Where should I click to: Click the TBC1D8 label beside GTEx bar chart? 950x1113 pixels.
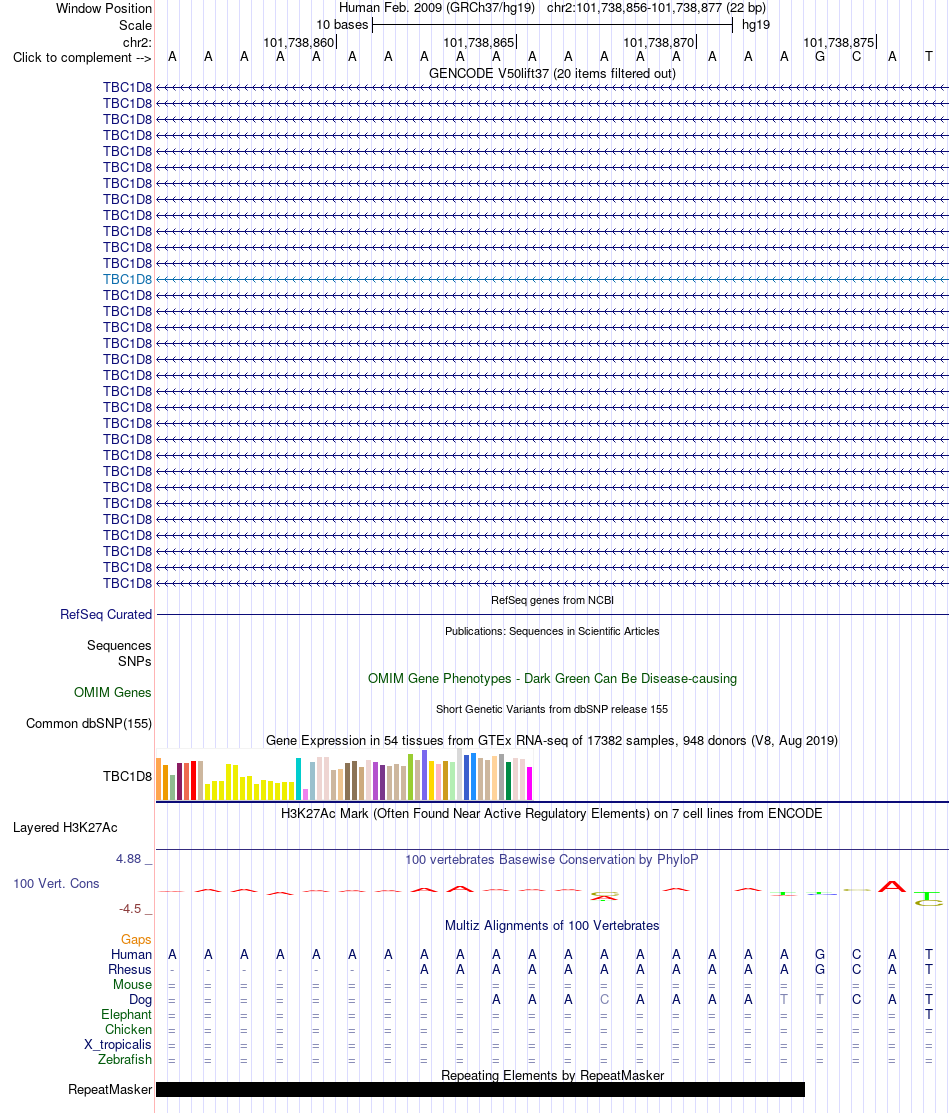tap(128, 777)
